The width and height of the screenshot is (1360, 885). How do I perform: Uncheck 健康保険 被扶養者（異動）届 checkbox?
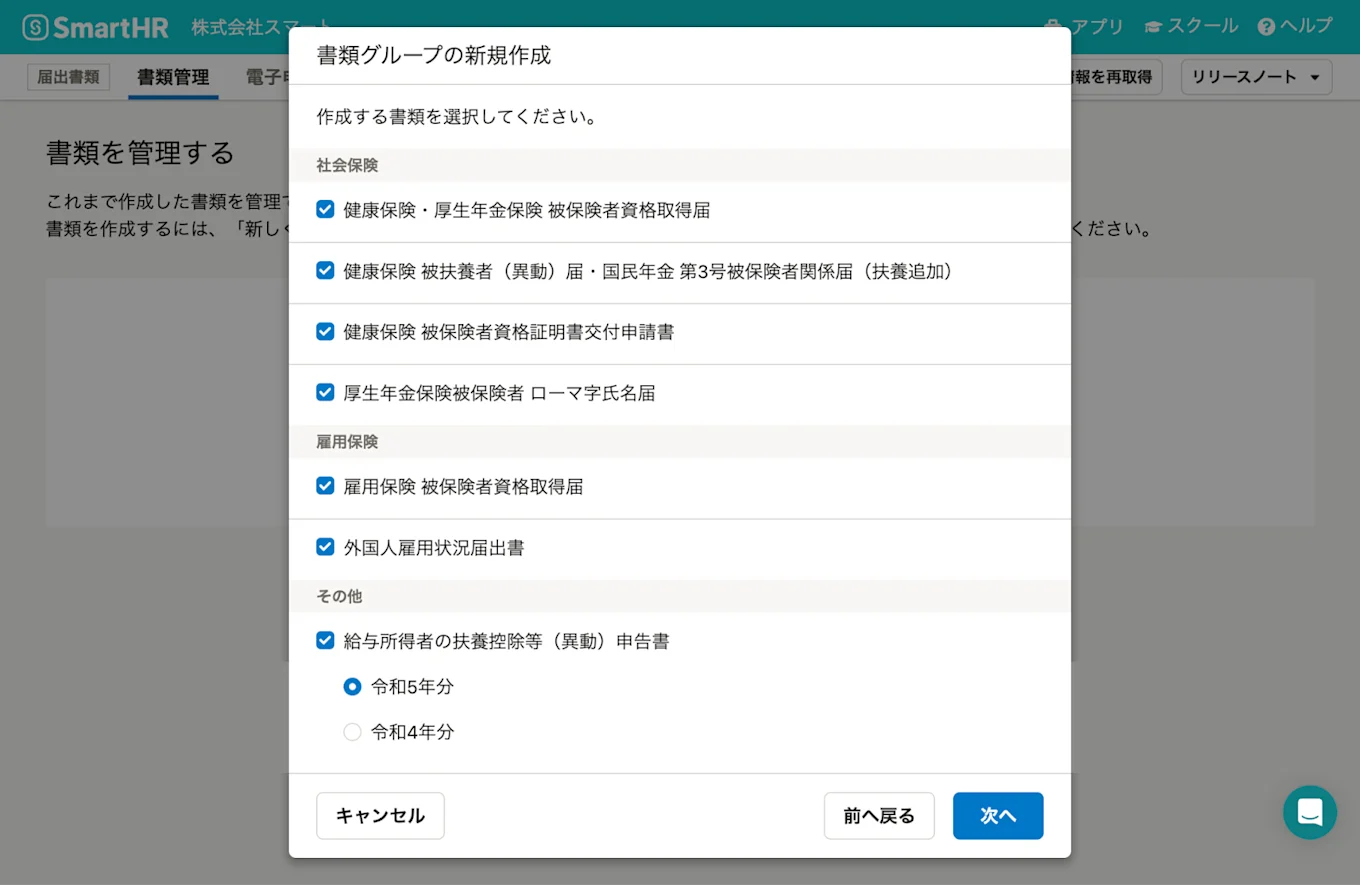[325, 270]
